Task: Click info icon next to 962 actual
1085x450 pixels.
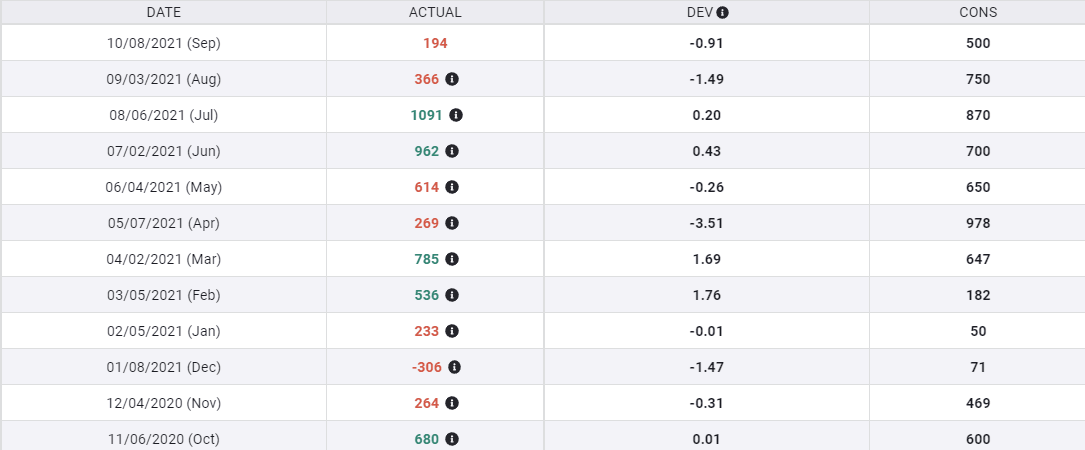Action: coord(452,151)
